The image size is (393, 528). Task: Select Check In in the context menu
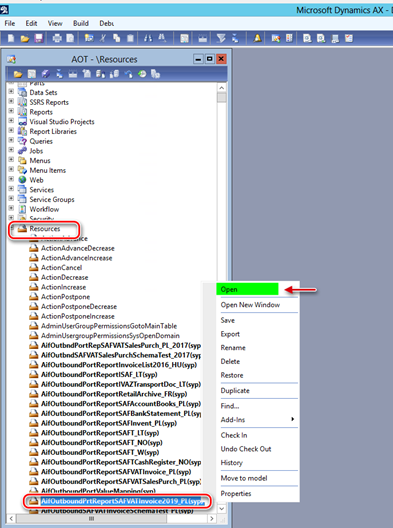click(x=234, y=435)
